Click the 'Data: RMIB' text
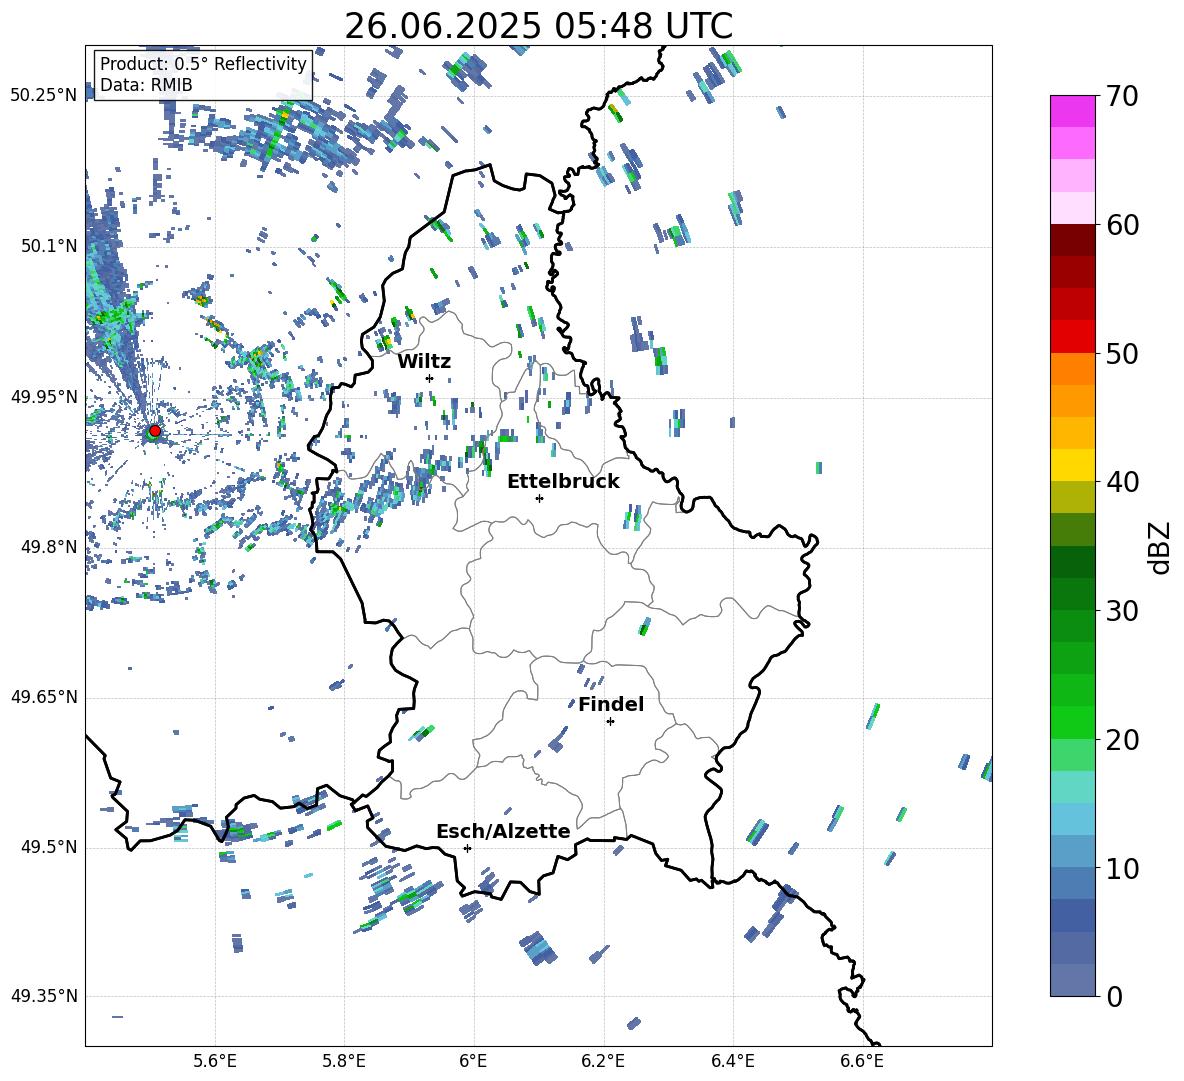 point(146,85)
